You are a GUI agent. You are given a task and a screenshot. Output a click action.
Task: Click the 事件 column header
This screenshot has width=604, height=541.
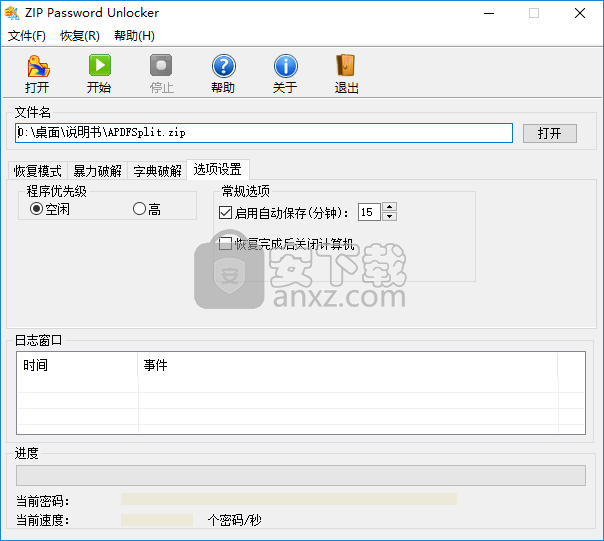pos(347,365)
